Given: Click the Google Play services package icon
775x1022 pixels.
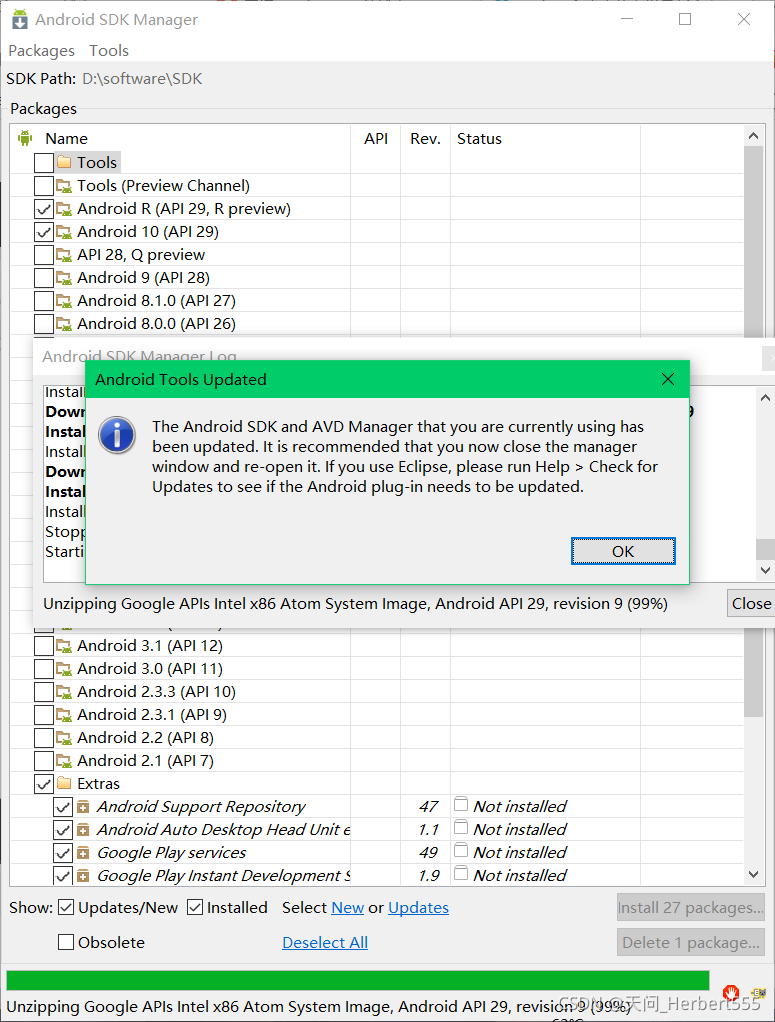Looking at the screenshot, I should (83, 853).
